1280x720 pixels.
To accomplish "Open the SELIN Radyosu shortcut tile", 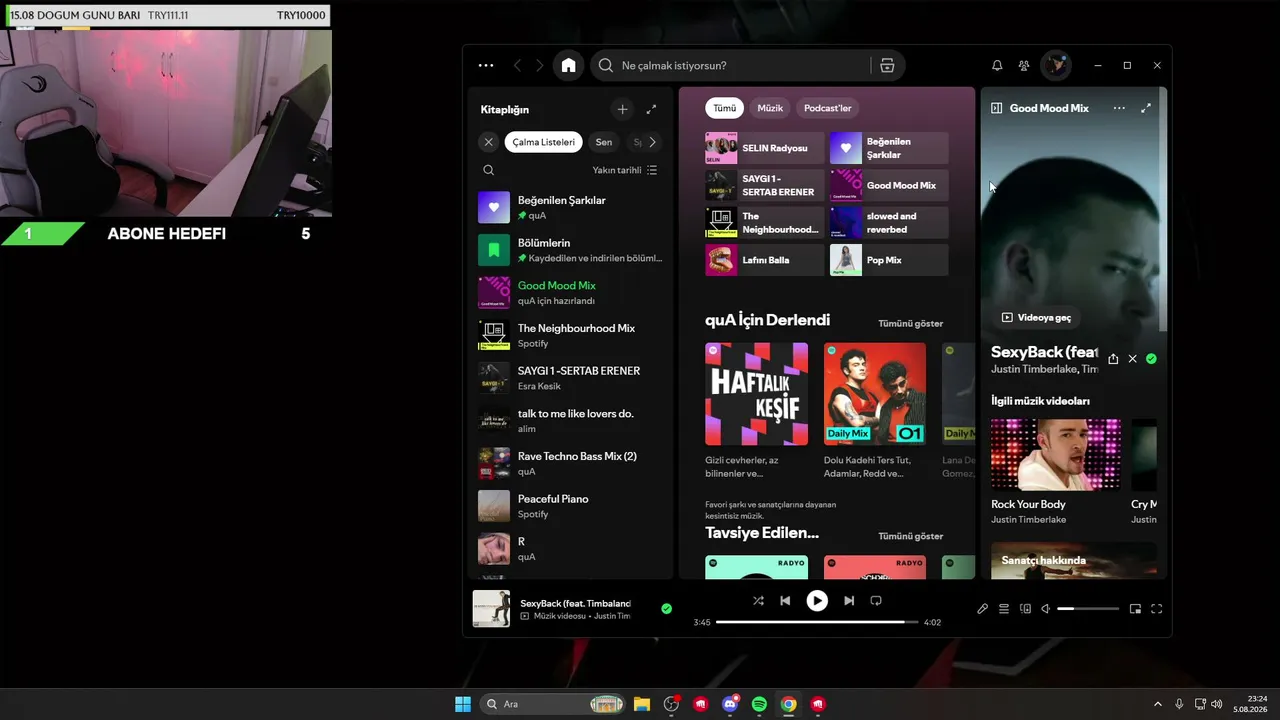I will 764,148.
